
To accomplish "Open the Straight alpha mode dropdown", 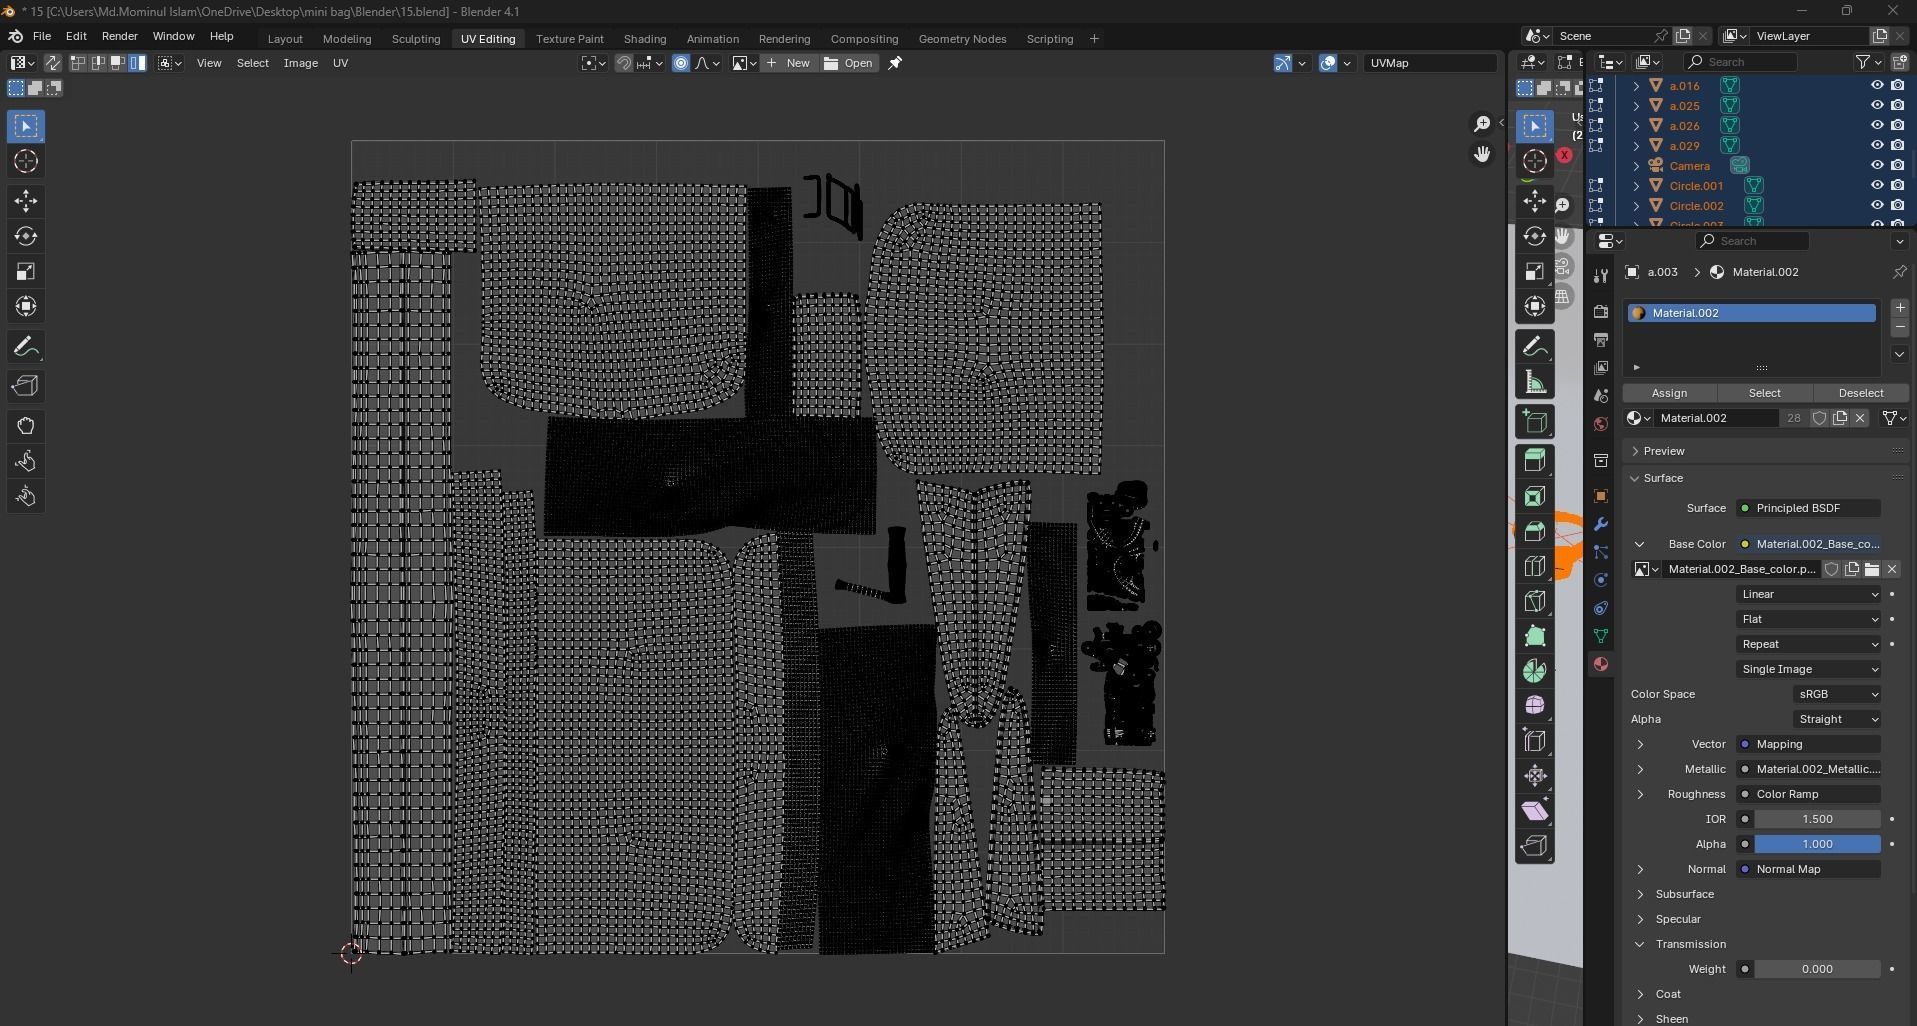I will pos(1837,719).
